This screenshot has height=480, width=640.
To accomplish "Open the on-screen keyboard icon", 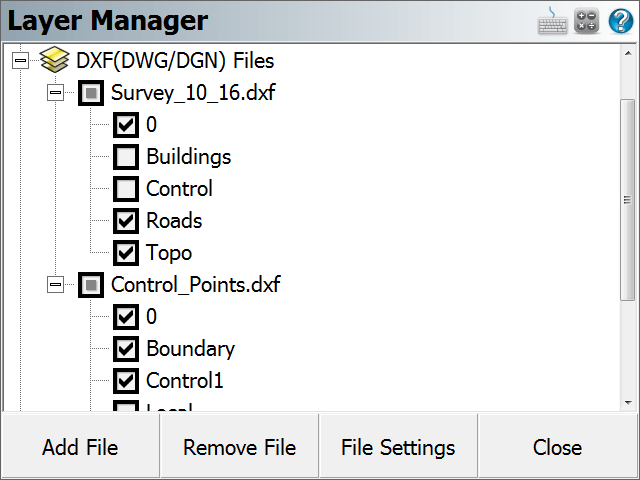I will [x=552, y=20].
